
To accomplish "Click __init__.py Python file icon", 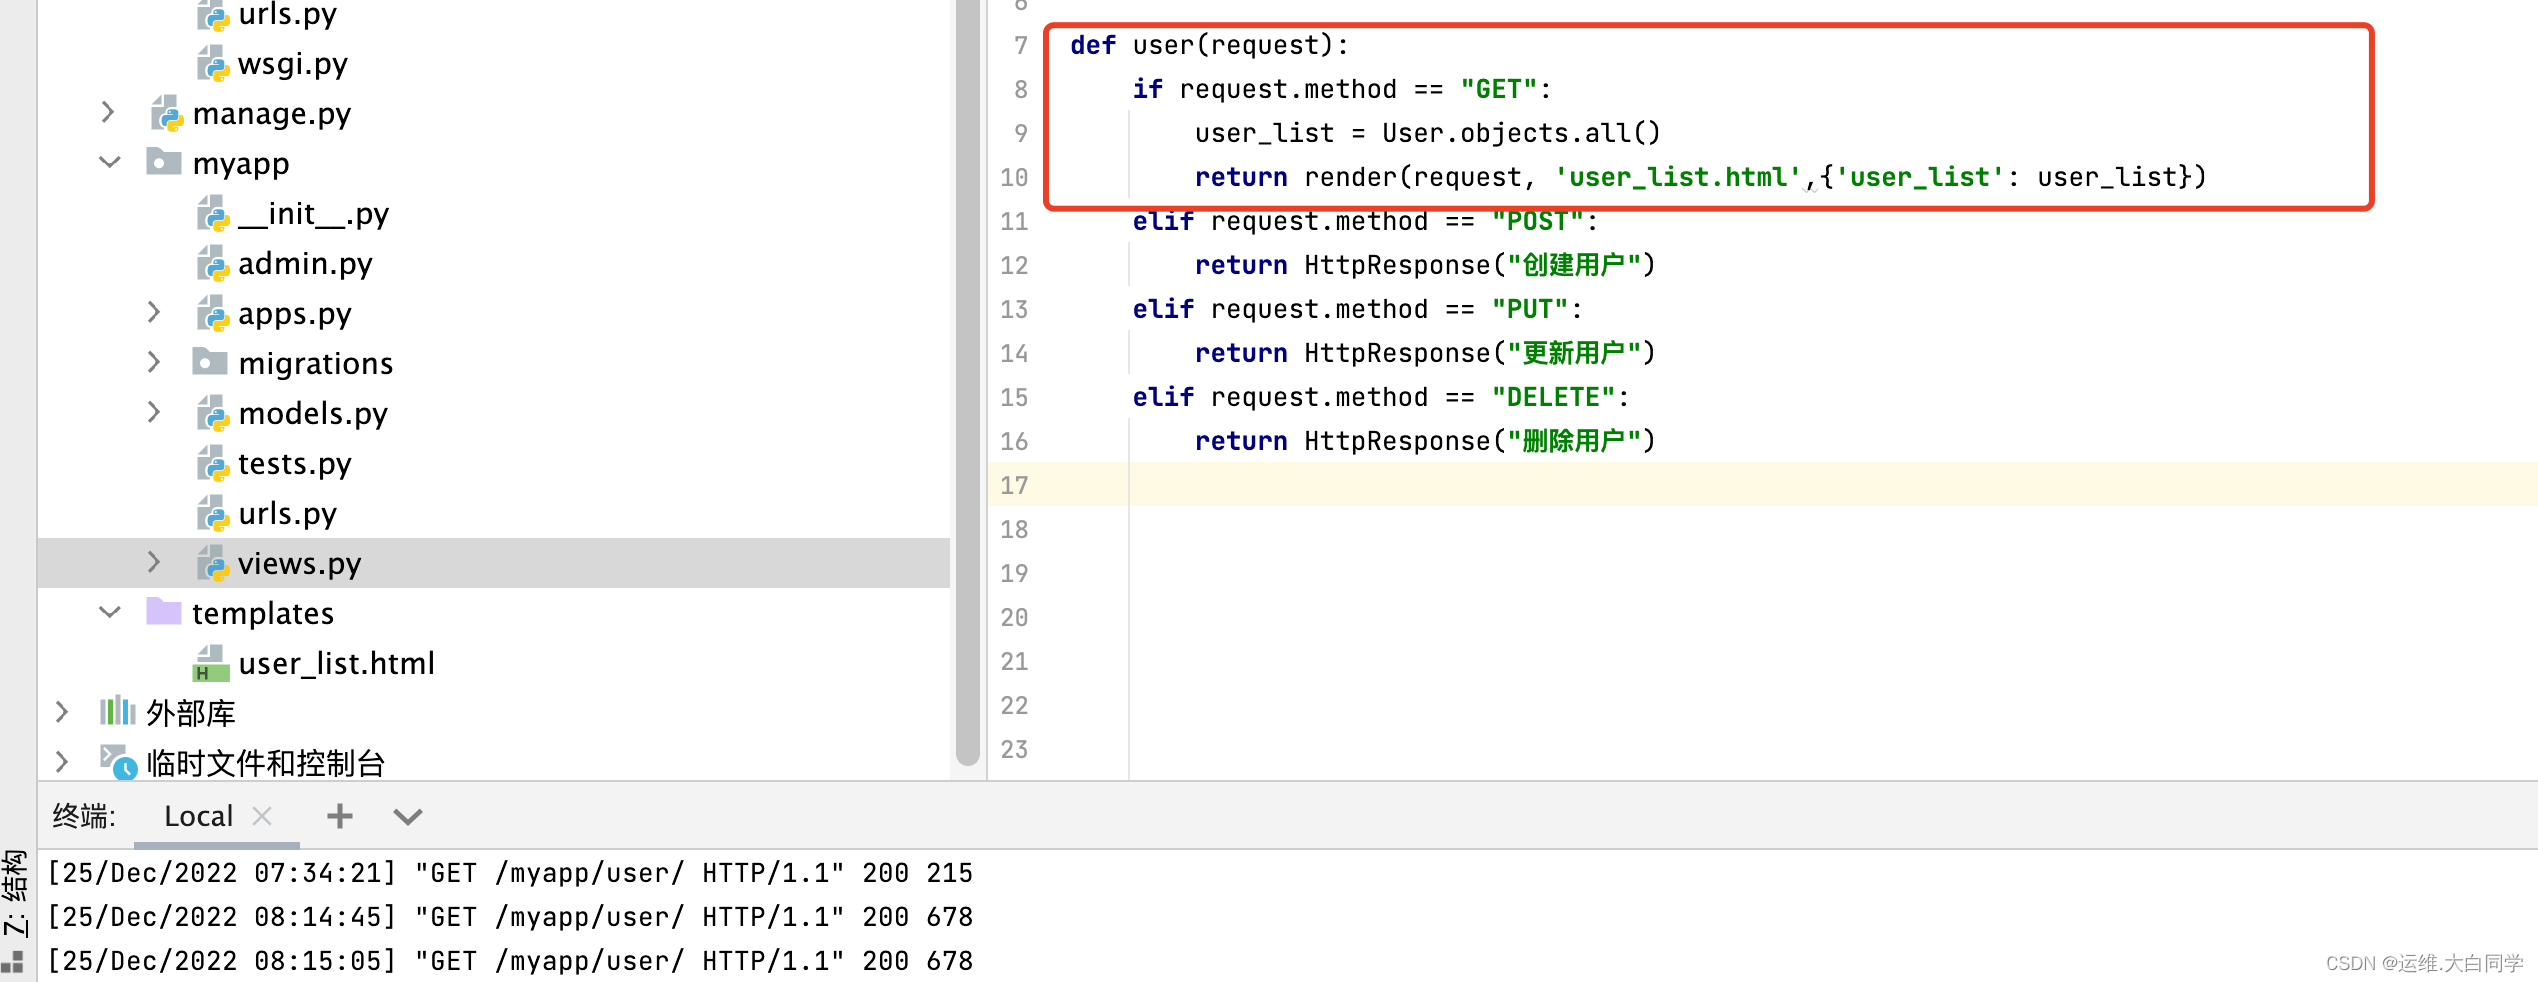I will [x=213, y=214].
